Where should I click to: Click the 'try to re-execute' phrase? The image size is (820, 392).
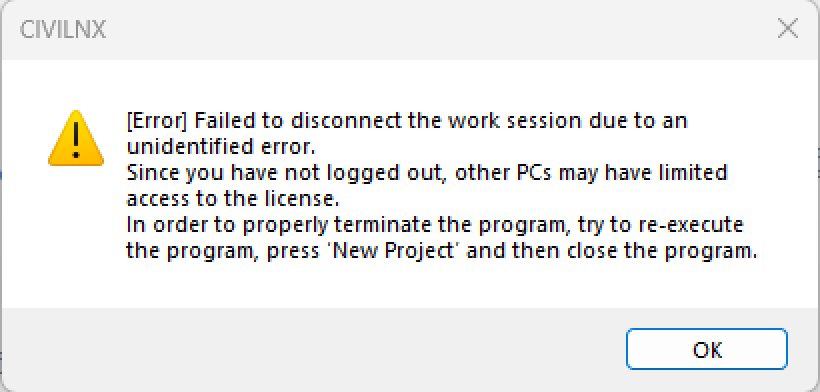tap(660, 225)
